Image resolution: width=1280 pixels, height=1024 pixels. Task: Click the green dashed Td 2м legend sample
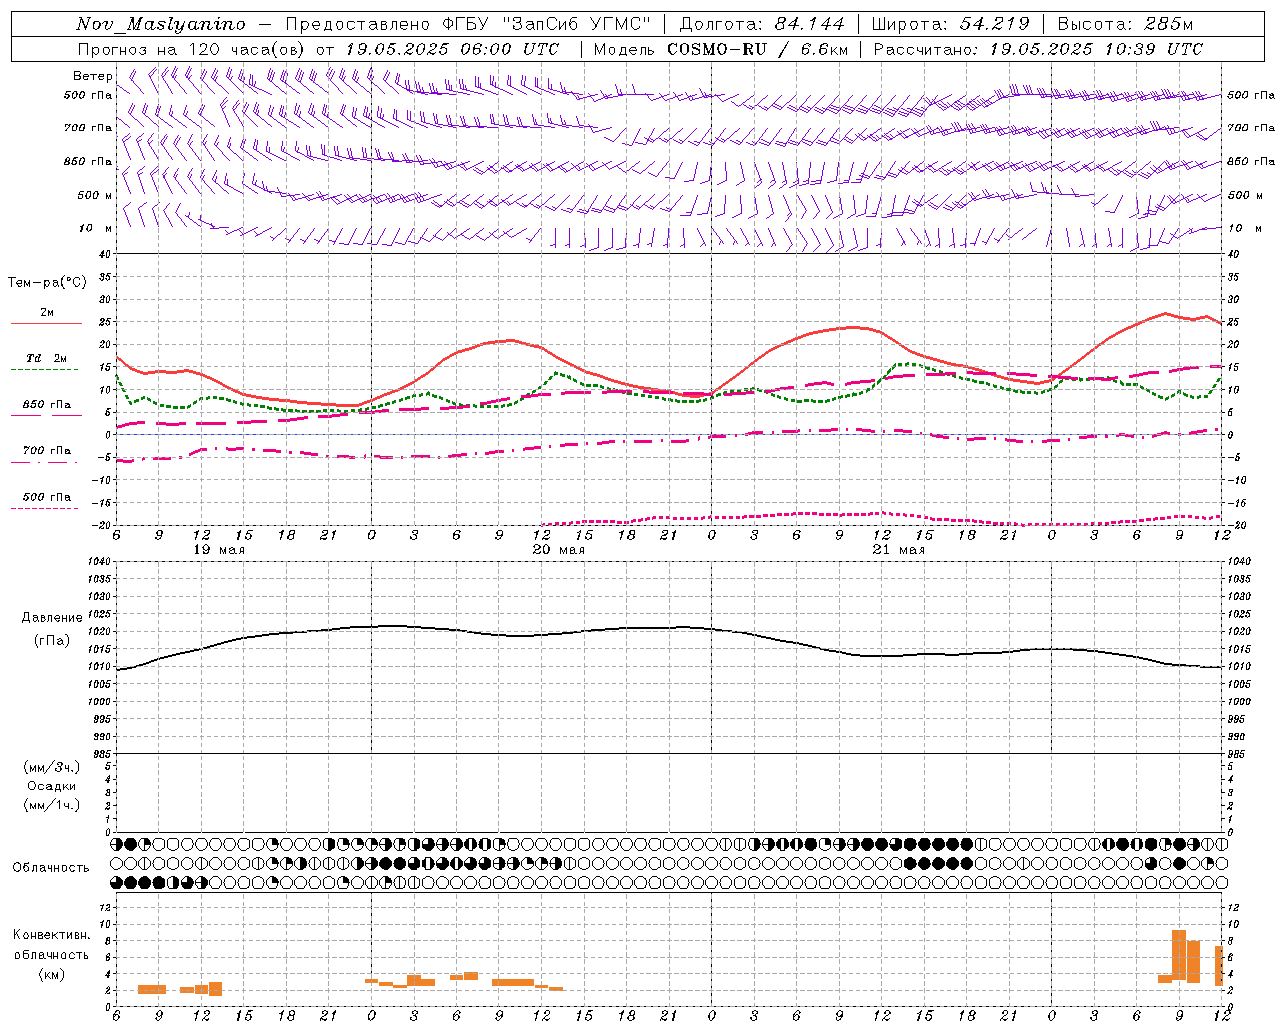[x=45, y=369]
